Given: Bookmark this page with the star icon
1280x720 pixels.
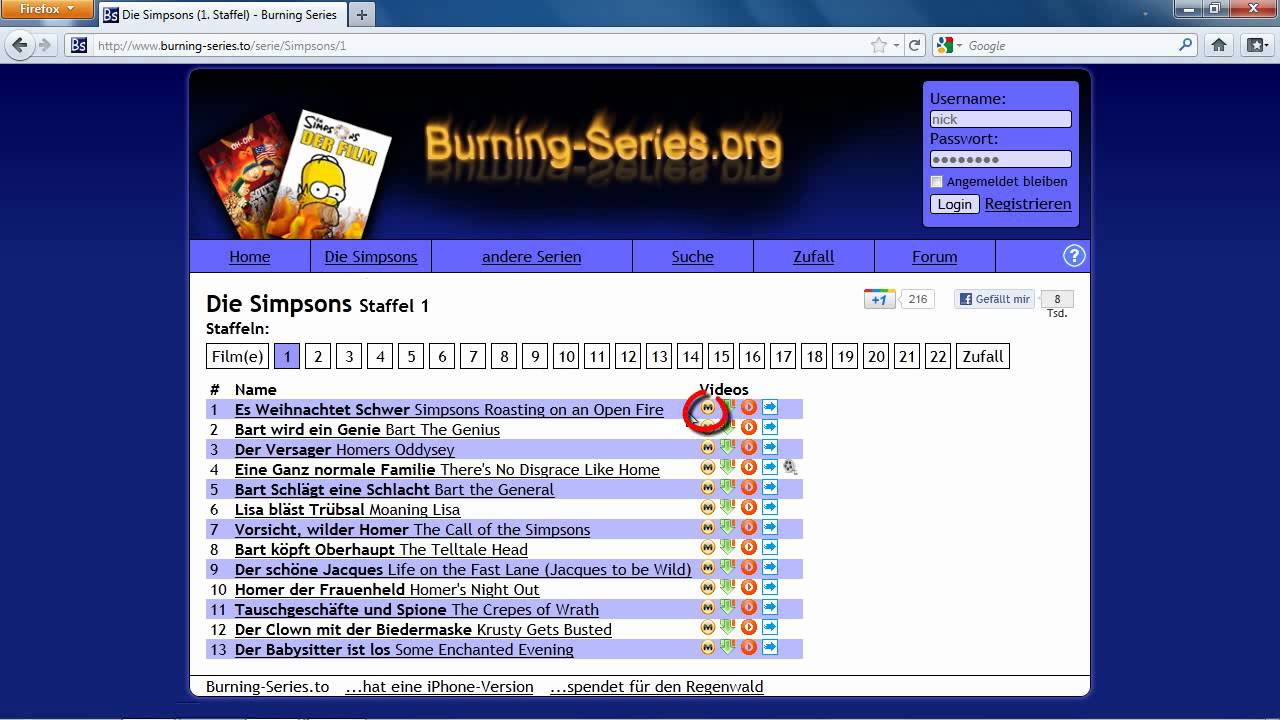Looking at the screenshot, I should click(879, 45).
